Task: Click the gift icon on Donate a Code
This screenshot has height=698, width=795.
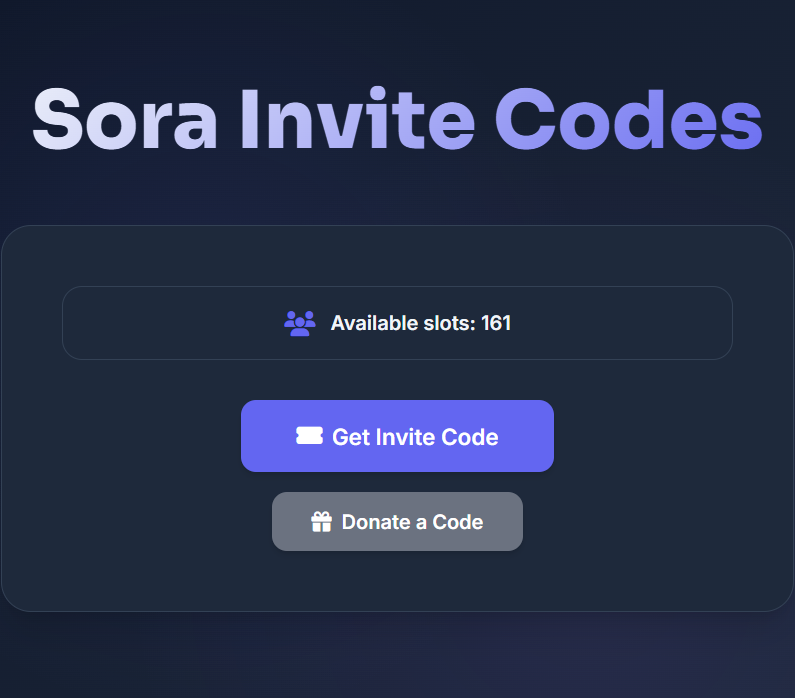Action: point(321,522)
